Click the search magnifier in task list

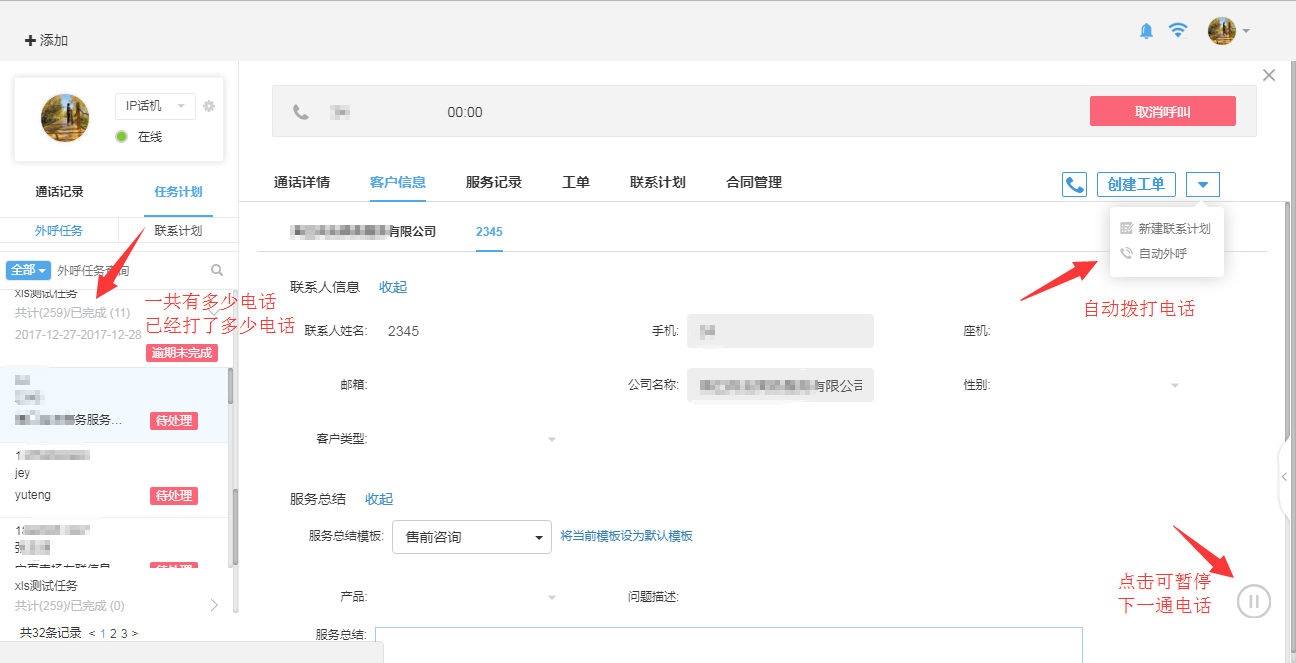(217, 270)
